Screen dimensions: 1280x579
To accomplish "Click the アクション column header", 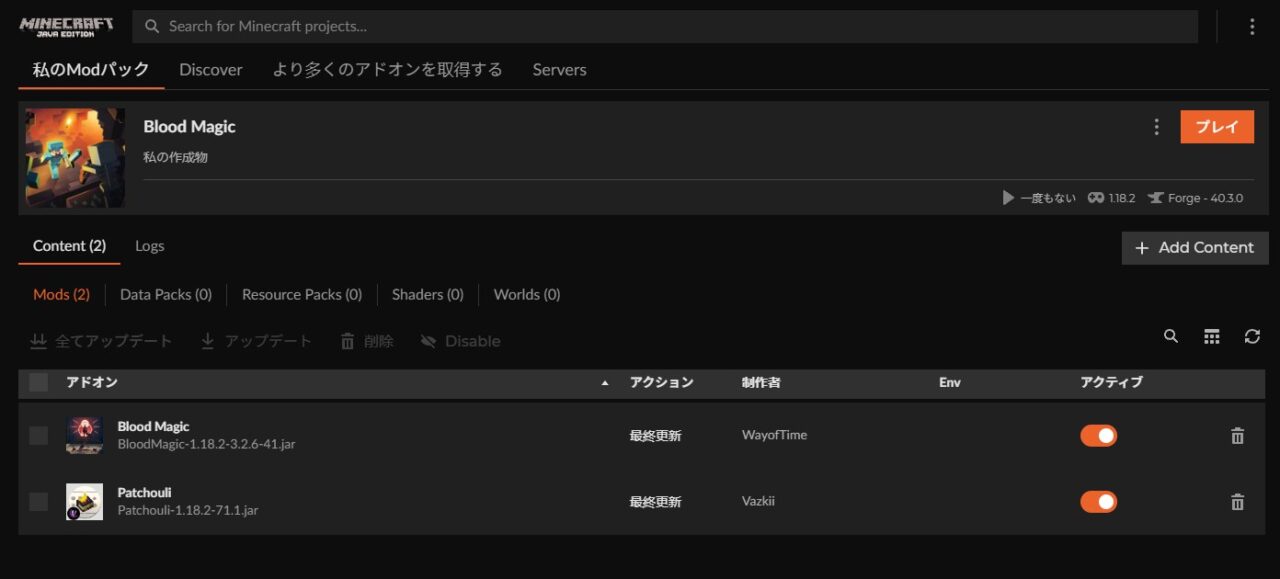I will tap(661, 382).
